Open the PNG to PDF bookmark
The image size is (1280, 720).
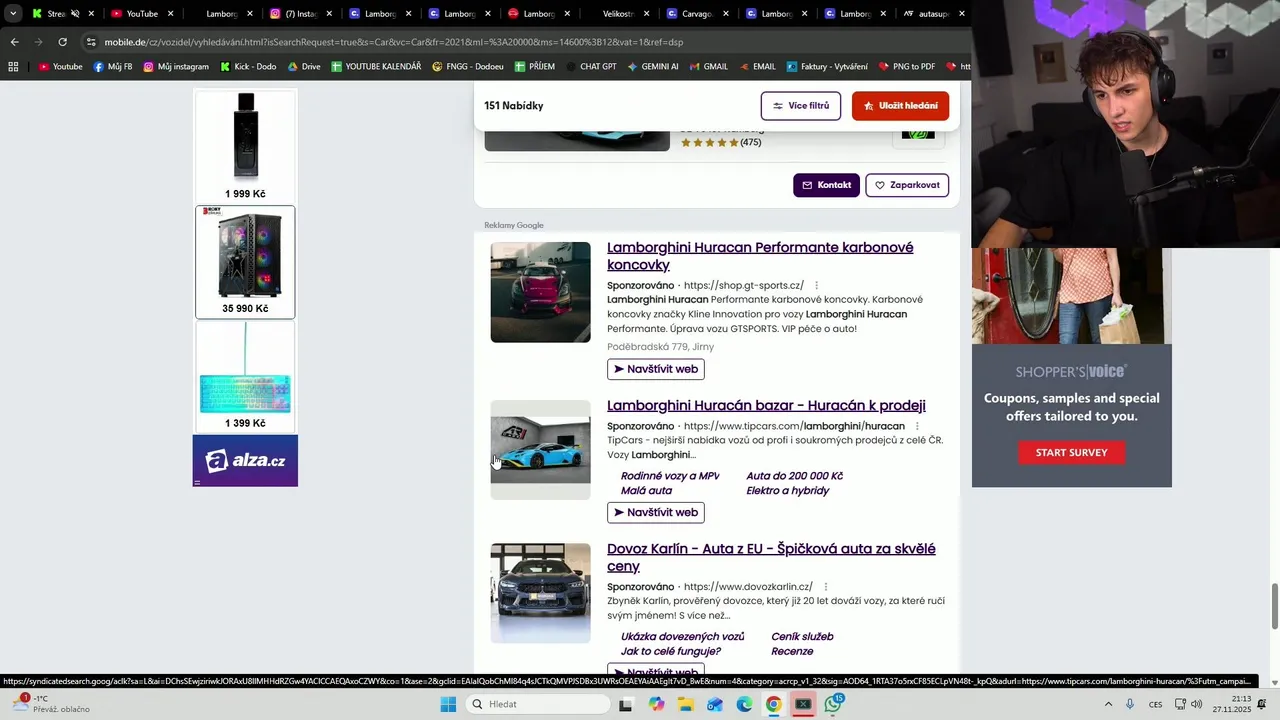pos(907,67)
